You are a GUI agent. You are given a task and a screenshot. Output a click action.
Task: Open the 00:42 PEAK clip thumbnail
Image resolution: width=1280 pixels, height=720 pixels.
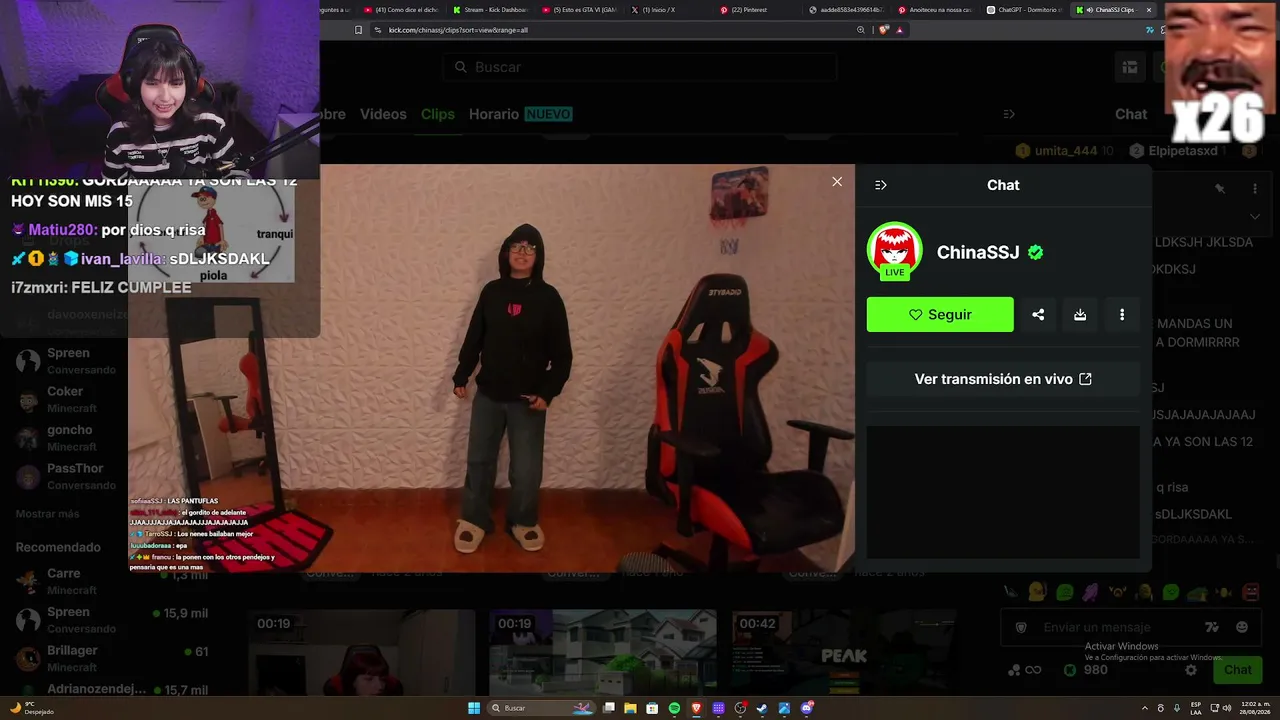tap(845, 652)
